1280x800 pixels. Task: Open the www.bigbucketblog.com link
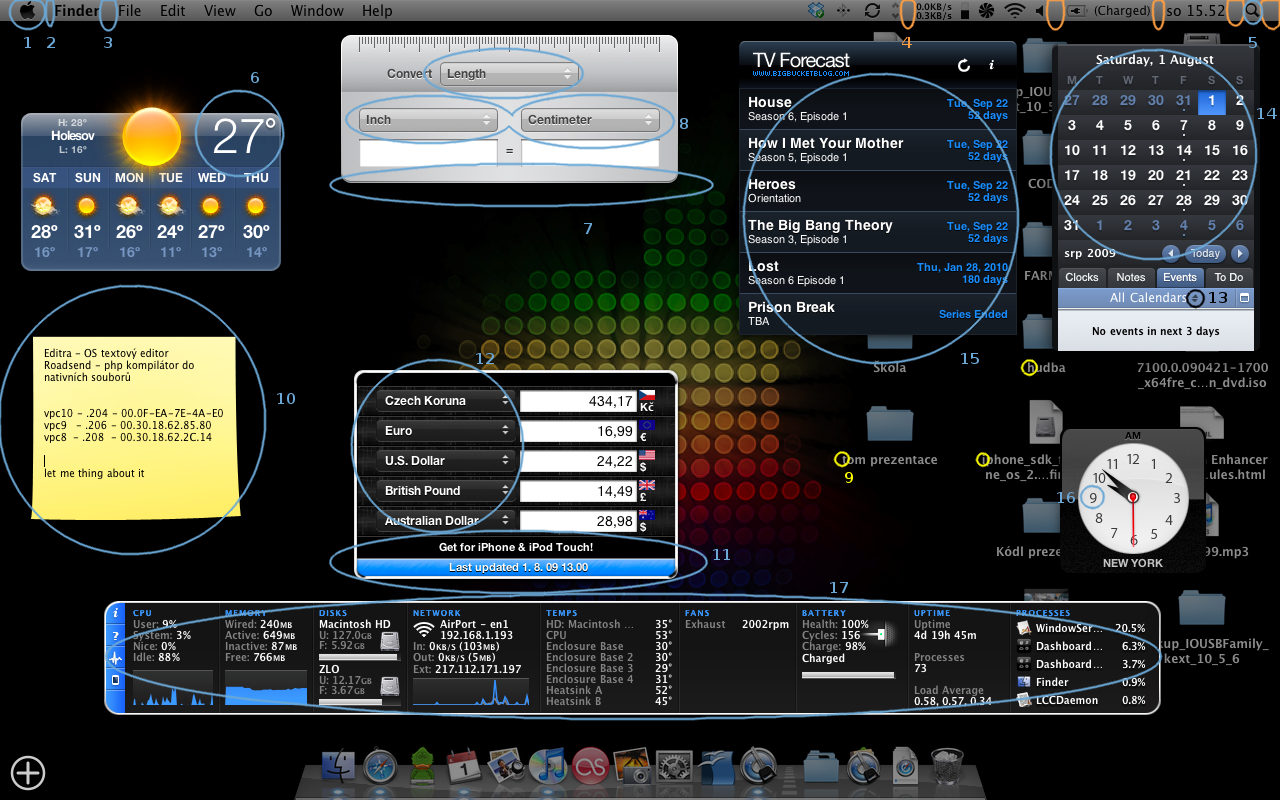point(801,73)
